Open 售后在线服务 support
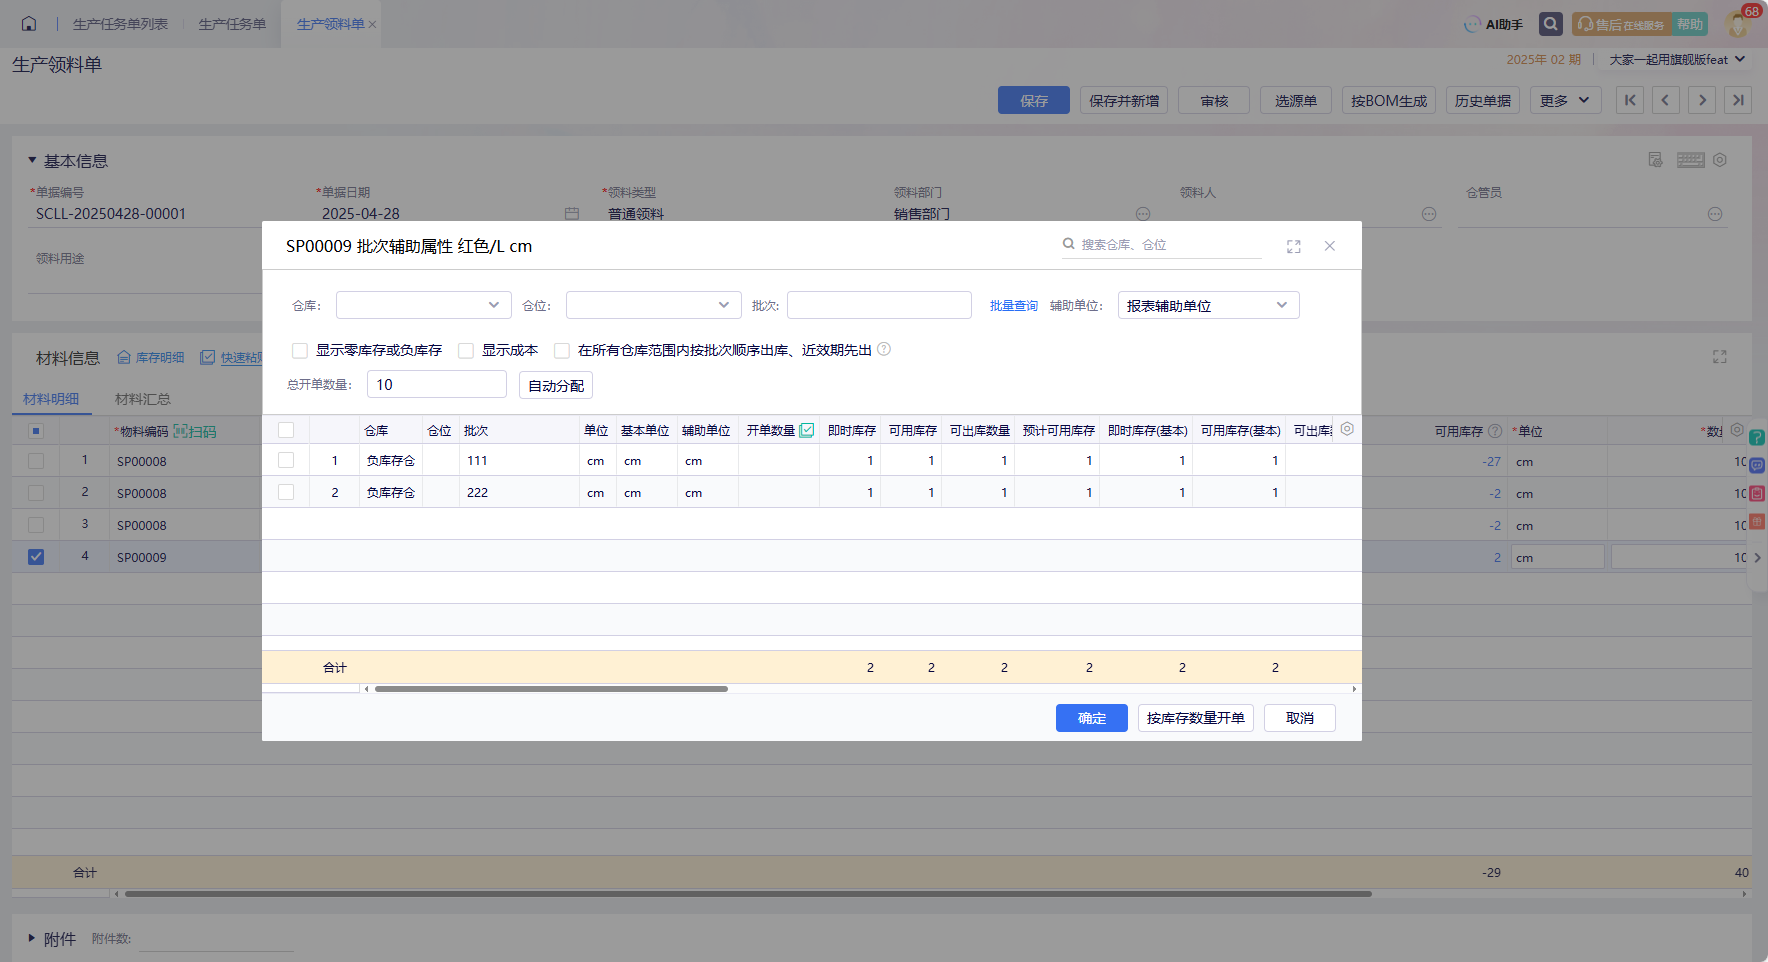Image resolution: width=1768 pixels, height=962 pixels. click(1620, 24)
